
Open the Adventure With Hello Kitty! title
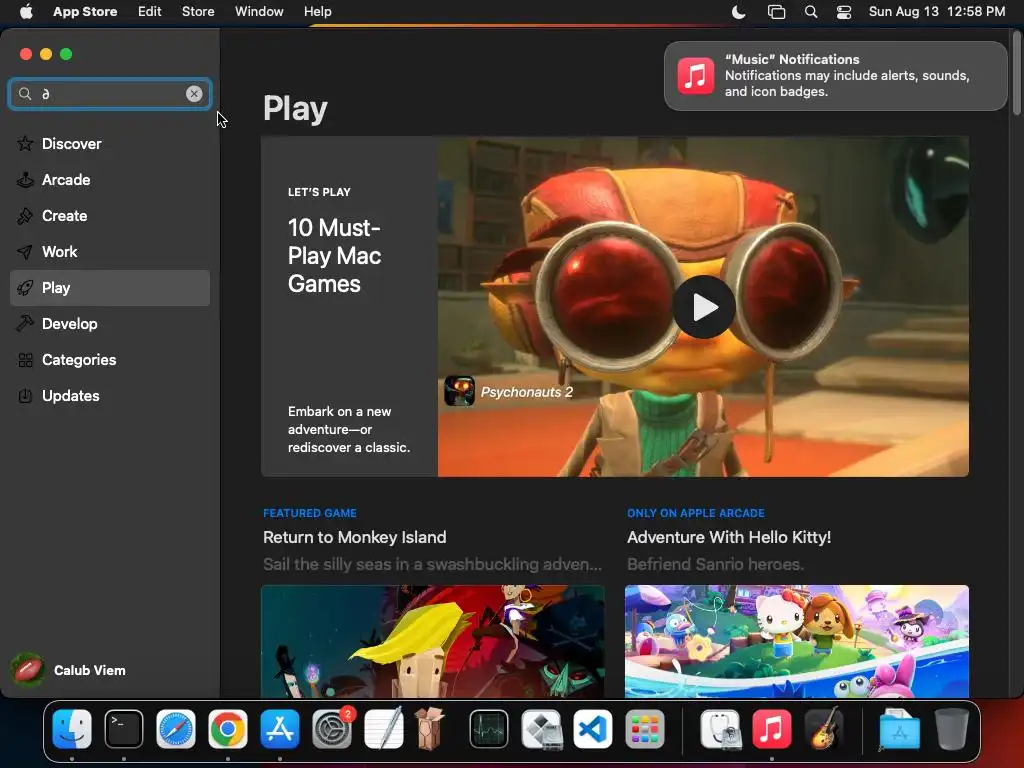(729, 537)
